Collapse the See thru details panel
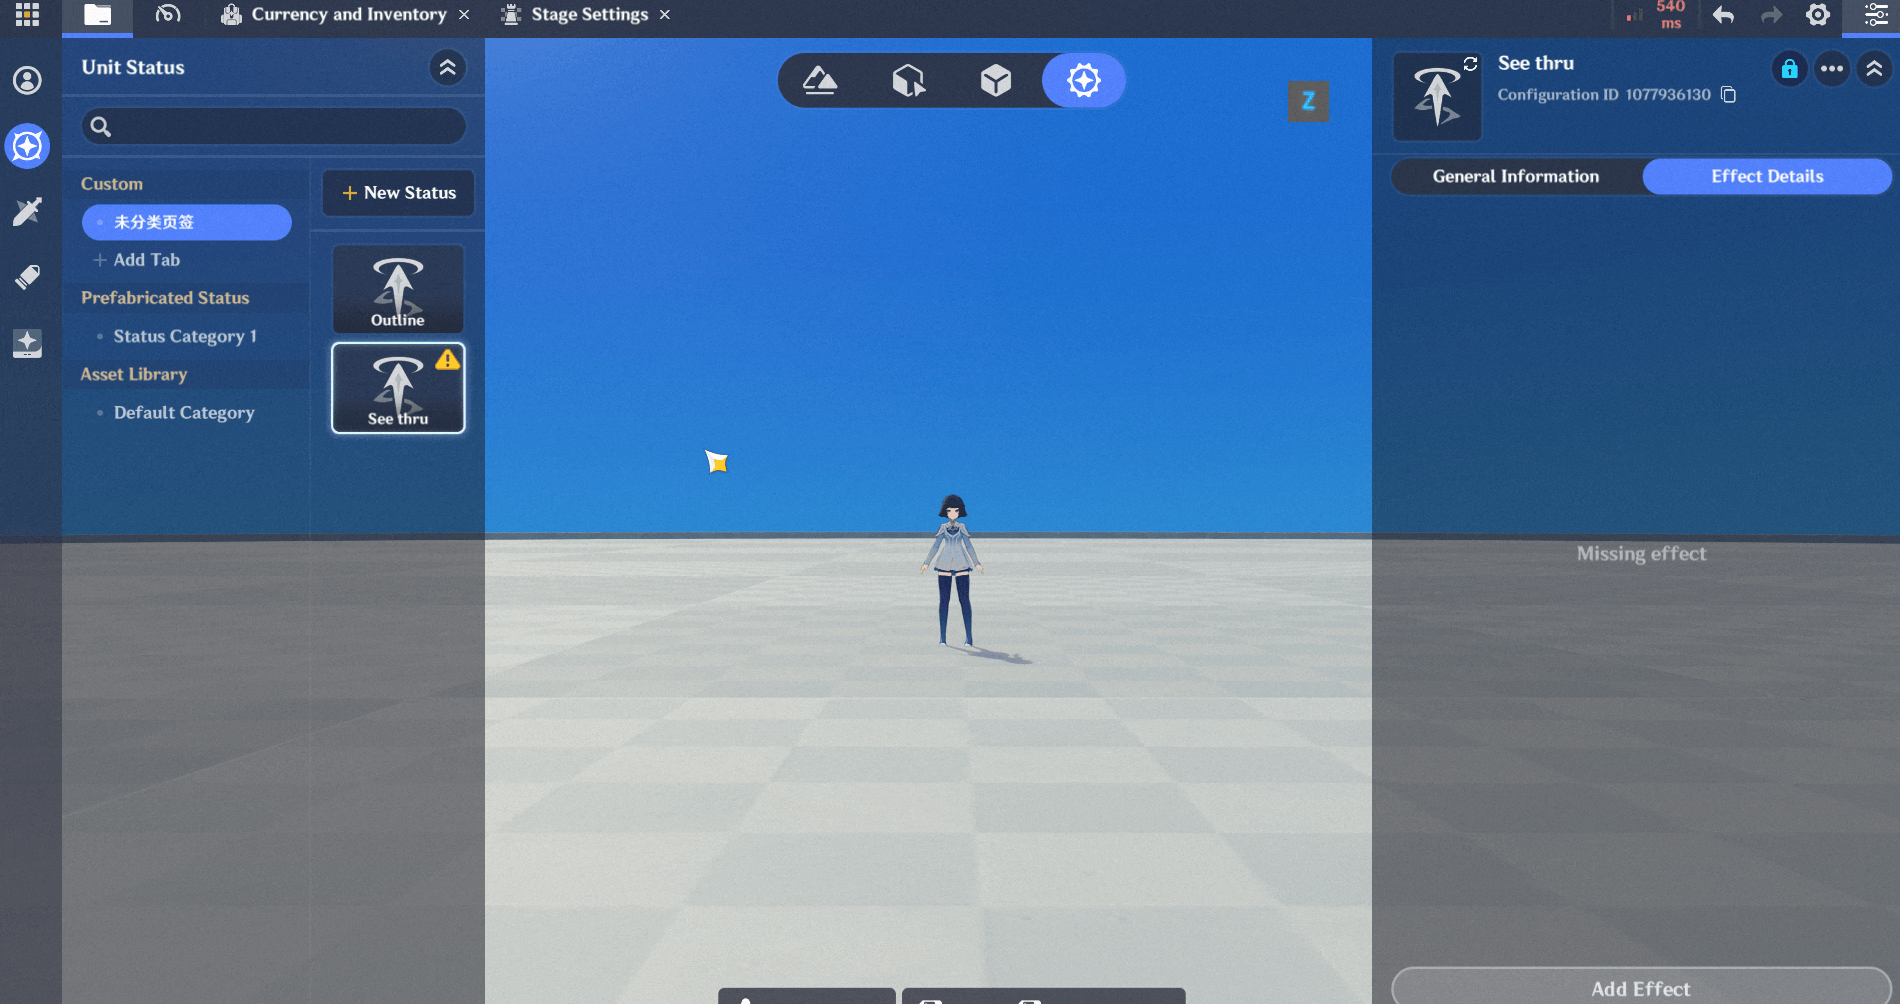The image size is (1900, 1004). pyautogui.click(x=1874, y=68)
